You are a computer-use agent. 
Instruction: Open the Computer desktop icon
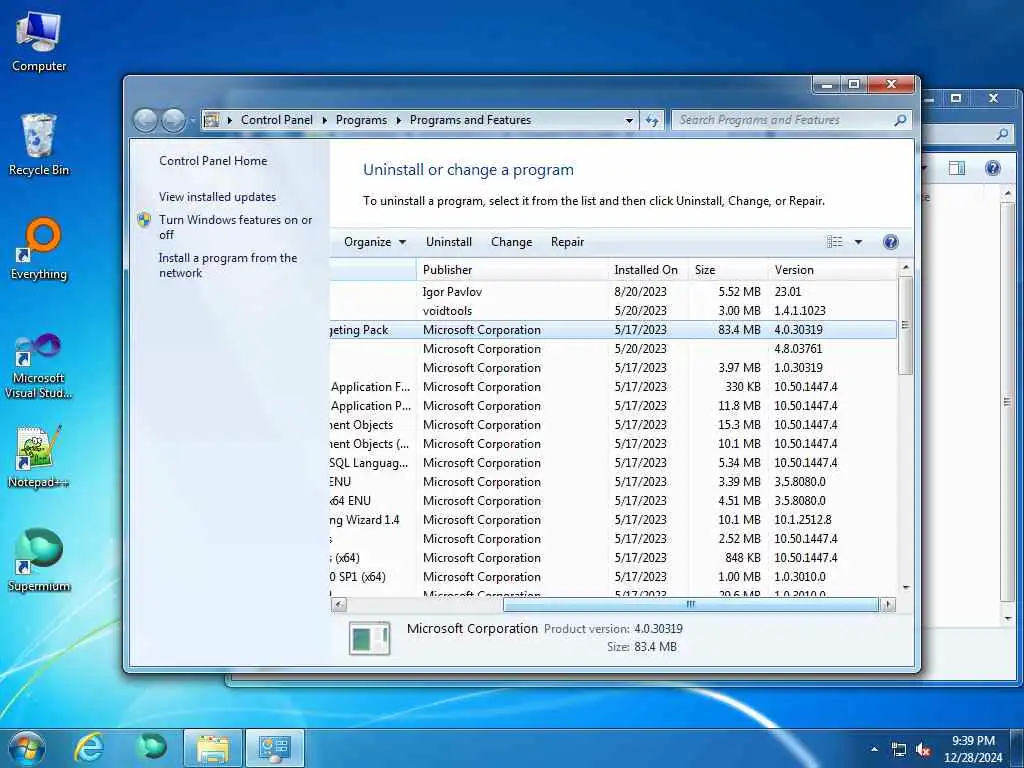pyautogui.click(x=39, y=41)
